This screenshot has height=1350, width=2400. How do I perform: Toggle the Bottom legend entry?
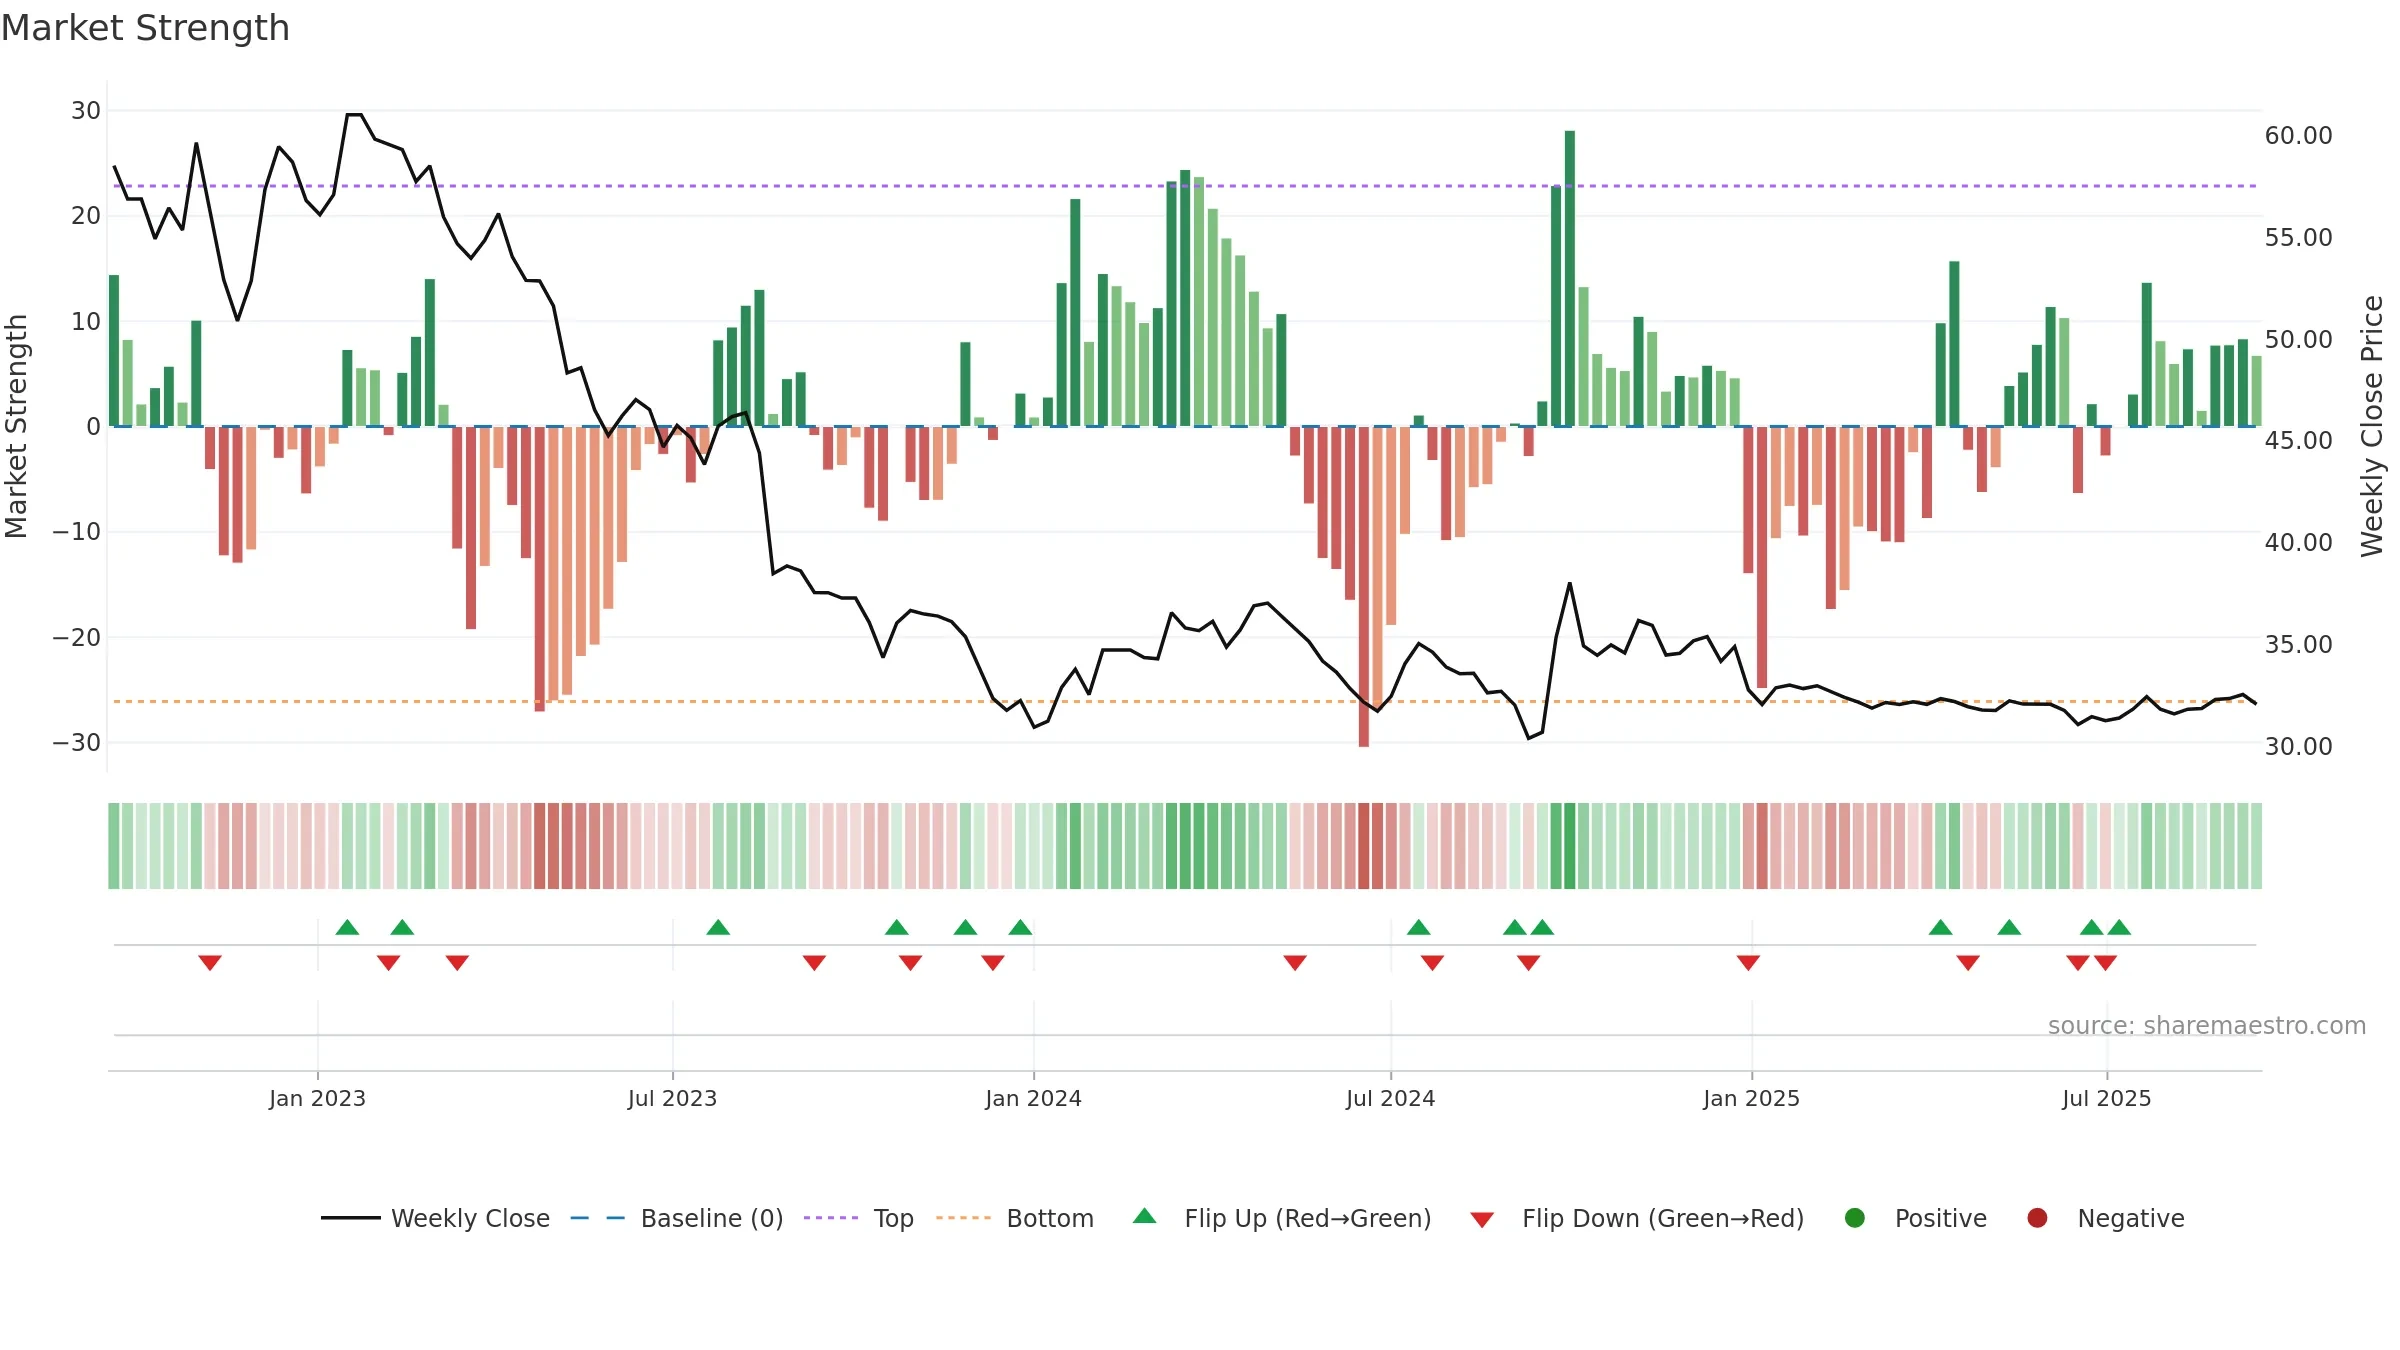[x=1014, y=1218]
